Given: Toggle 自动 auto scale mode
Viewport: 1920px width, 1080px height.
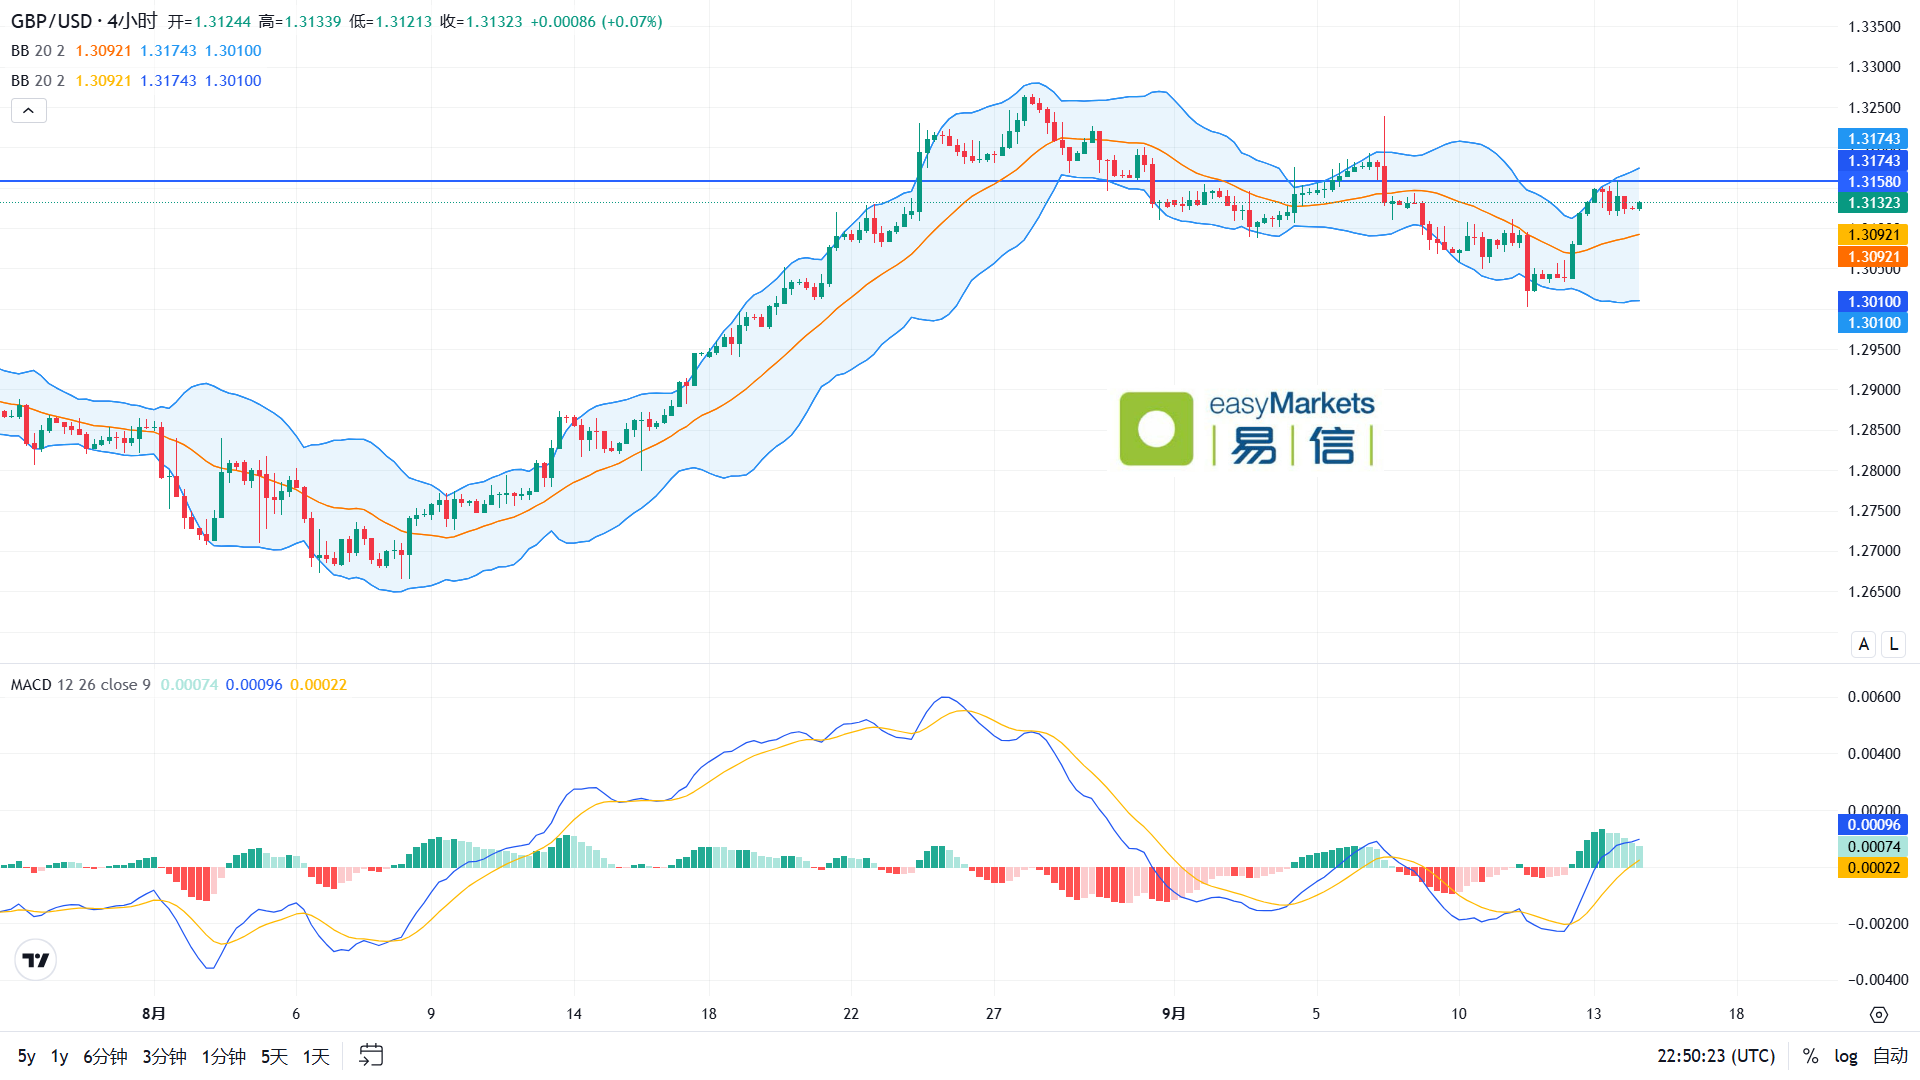Looking at the screenshot, I should 1890,1056.
